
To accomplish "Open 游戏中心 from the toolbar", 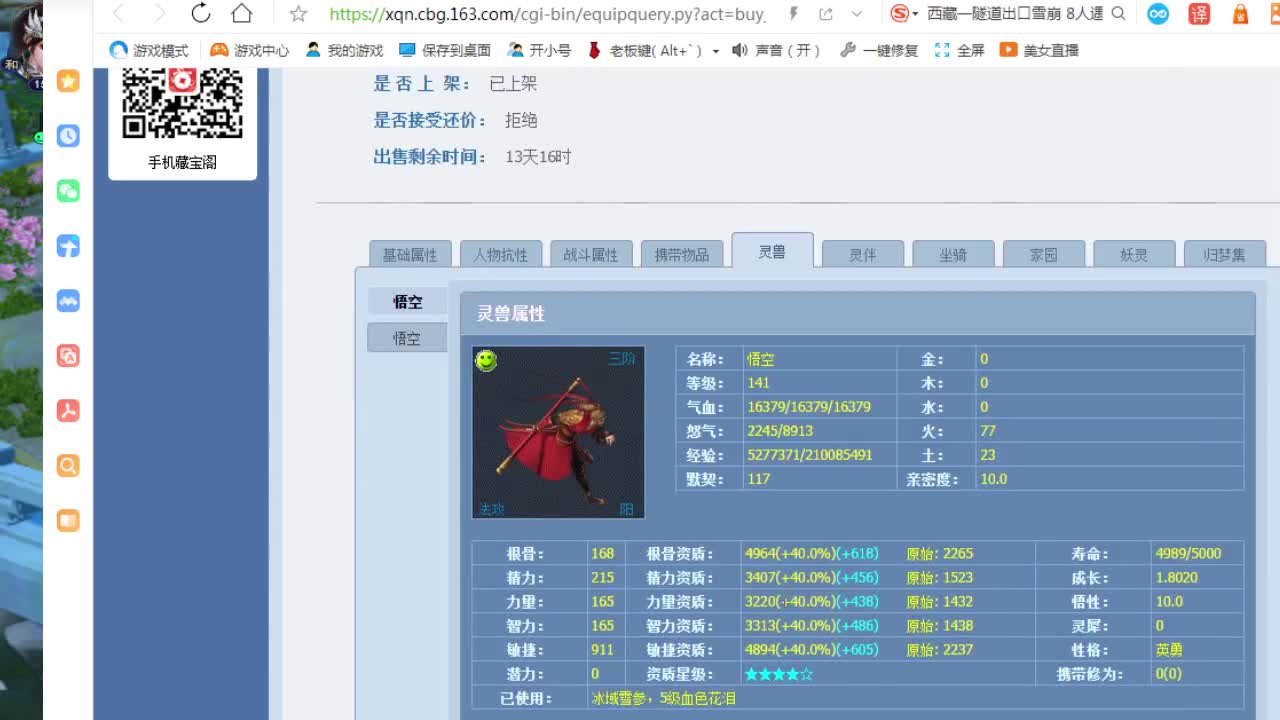I will coord(249,50).
